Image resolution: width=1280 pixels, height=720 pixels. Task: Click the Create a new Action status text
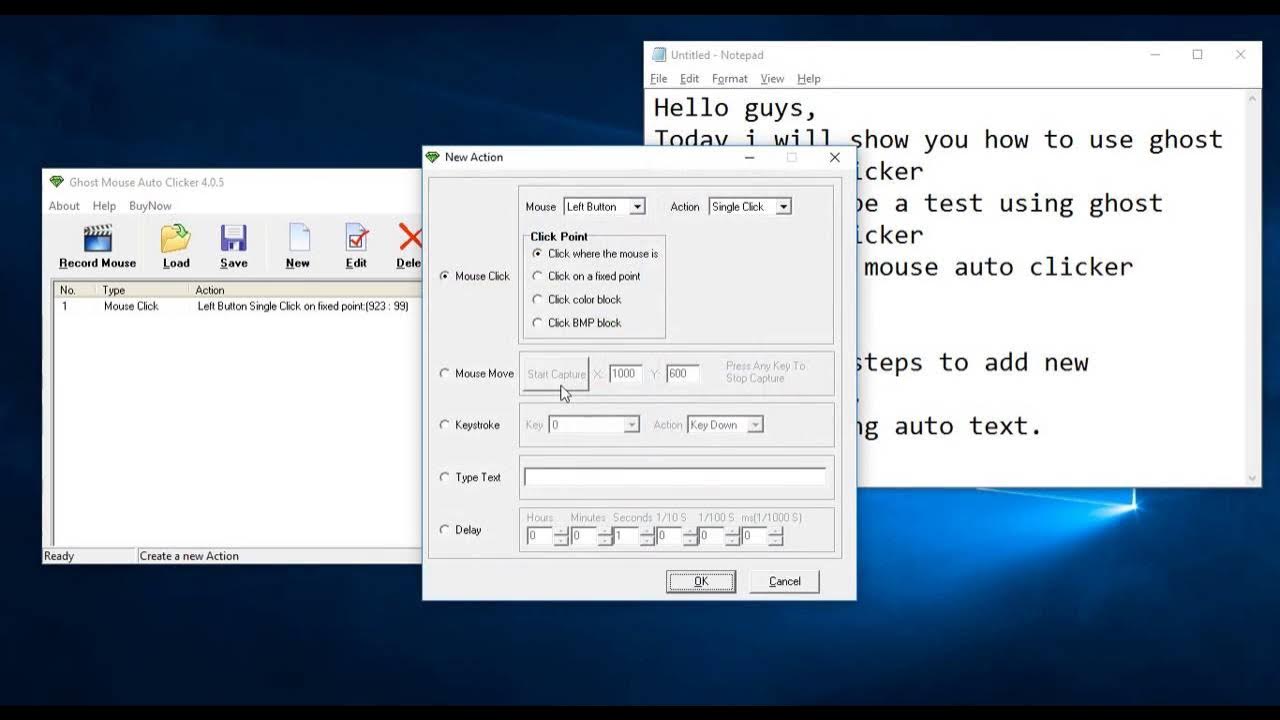point(189,556)
